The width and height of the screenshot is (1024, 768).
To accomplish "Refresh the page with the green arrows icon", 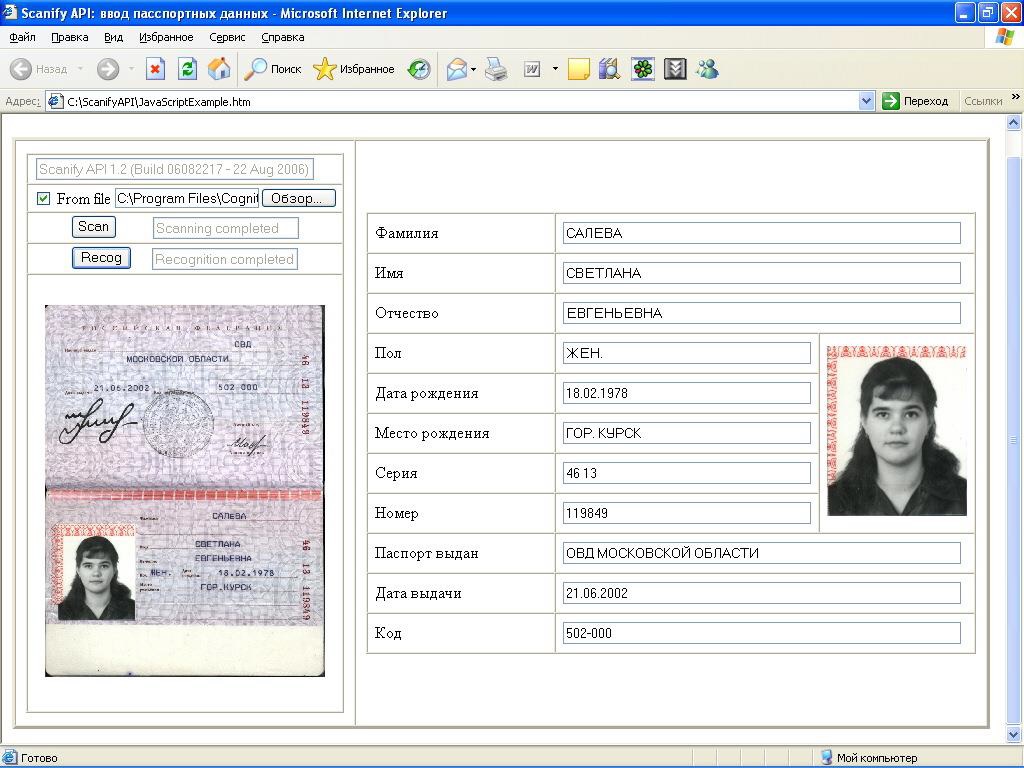I will click(x=187, y=69).
